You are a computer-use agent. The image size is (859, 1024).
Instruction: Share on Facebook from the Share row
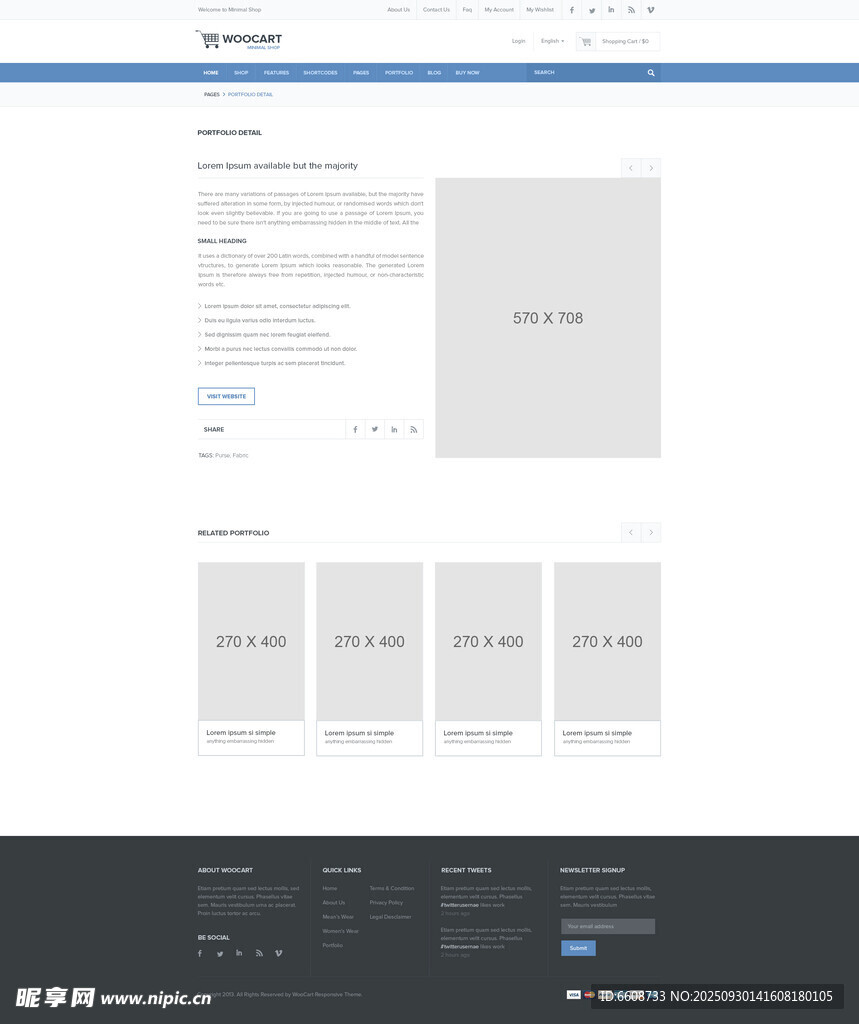click(x=355, y=429)
